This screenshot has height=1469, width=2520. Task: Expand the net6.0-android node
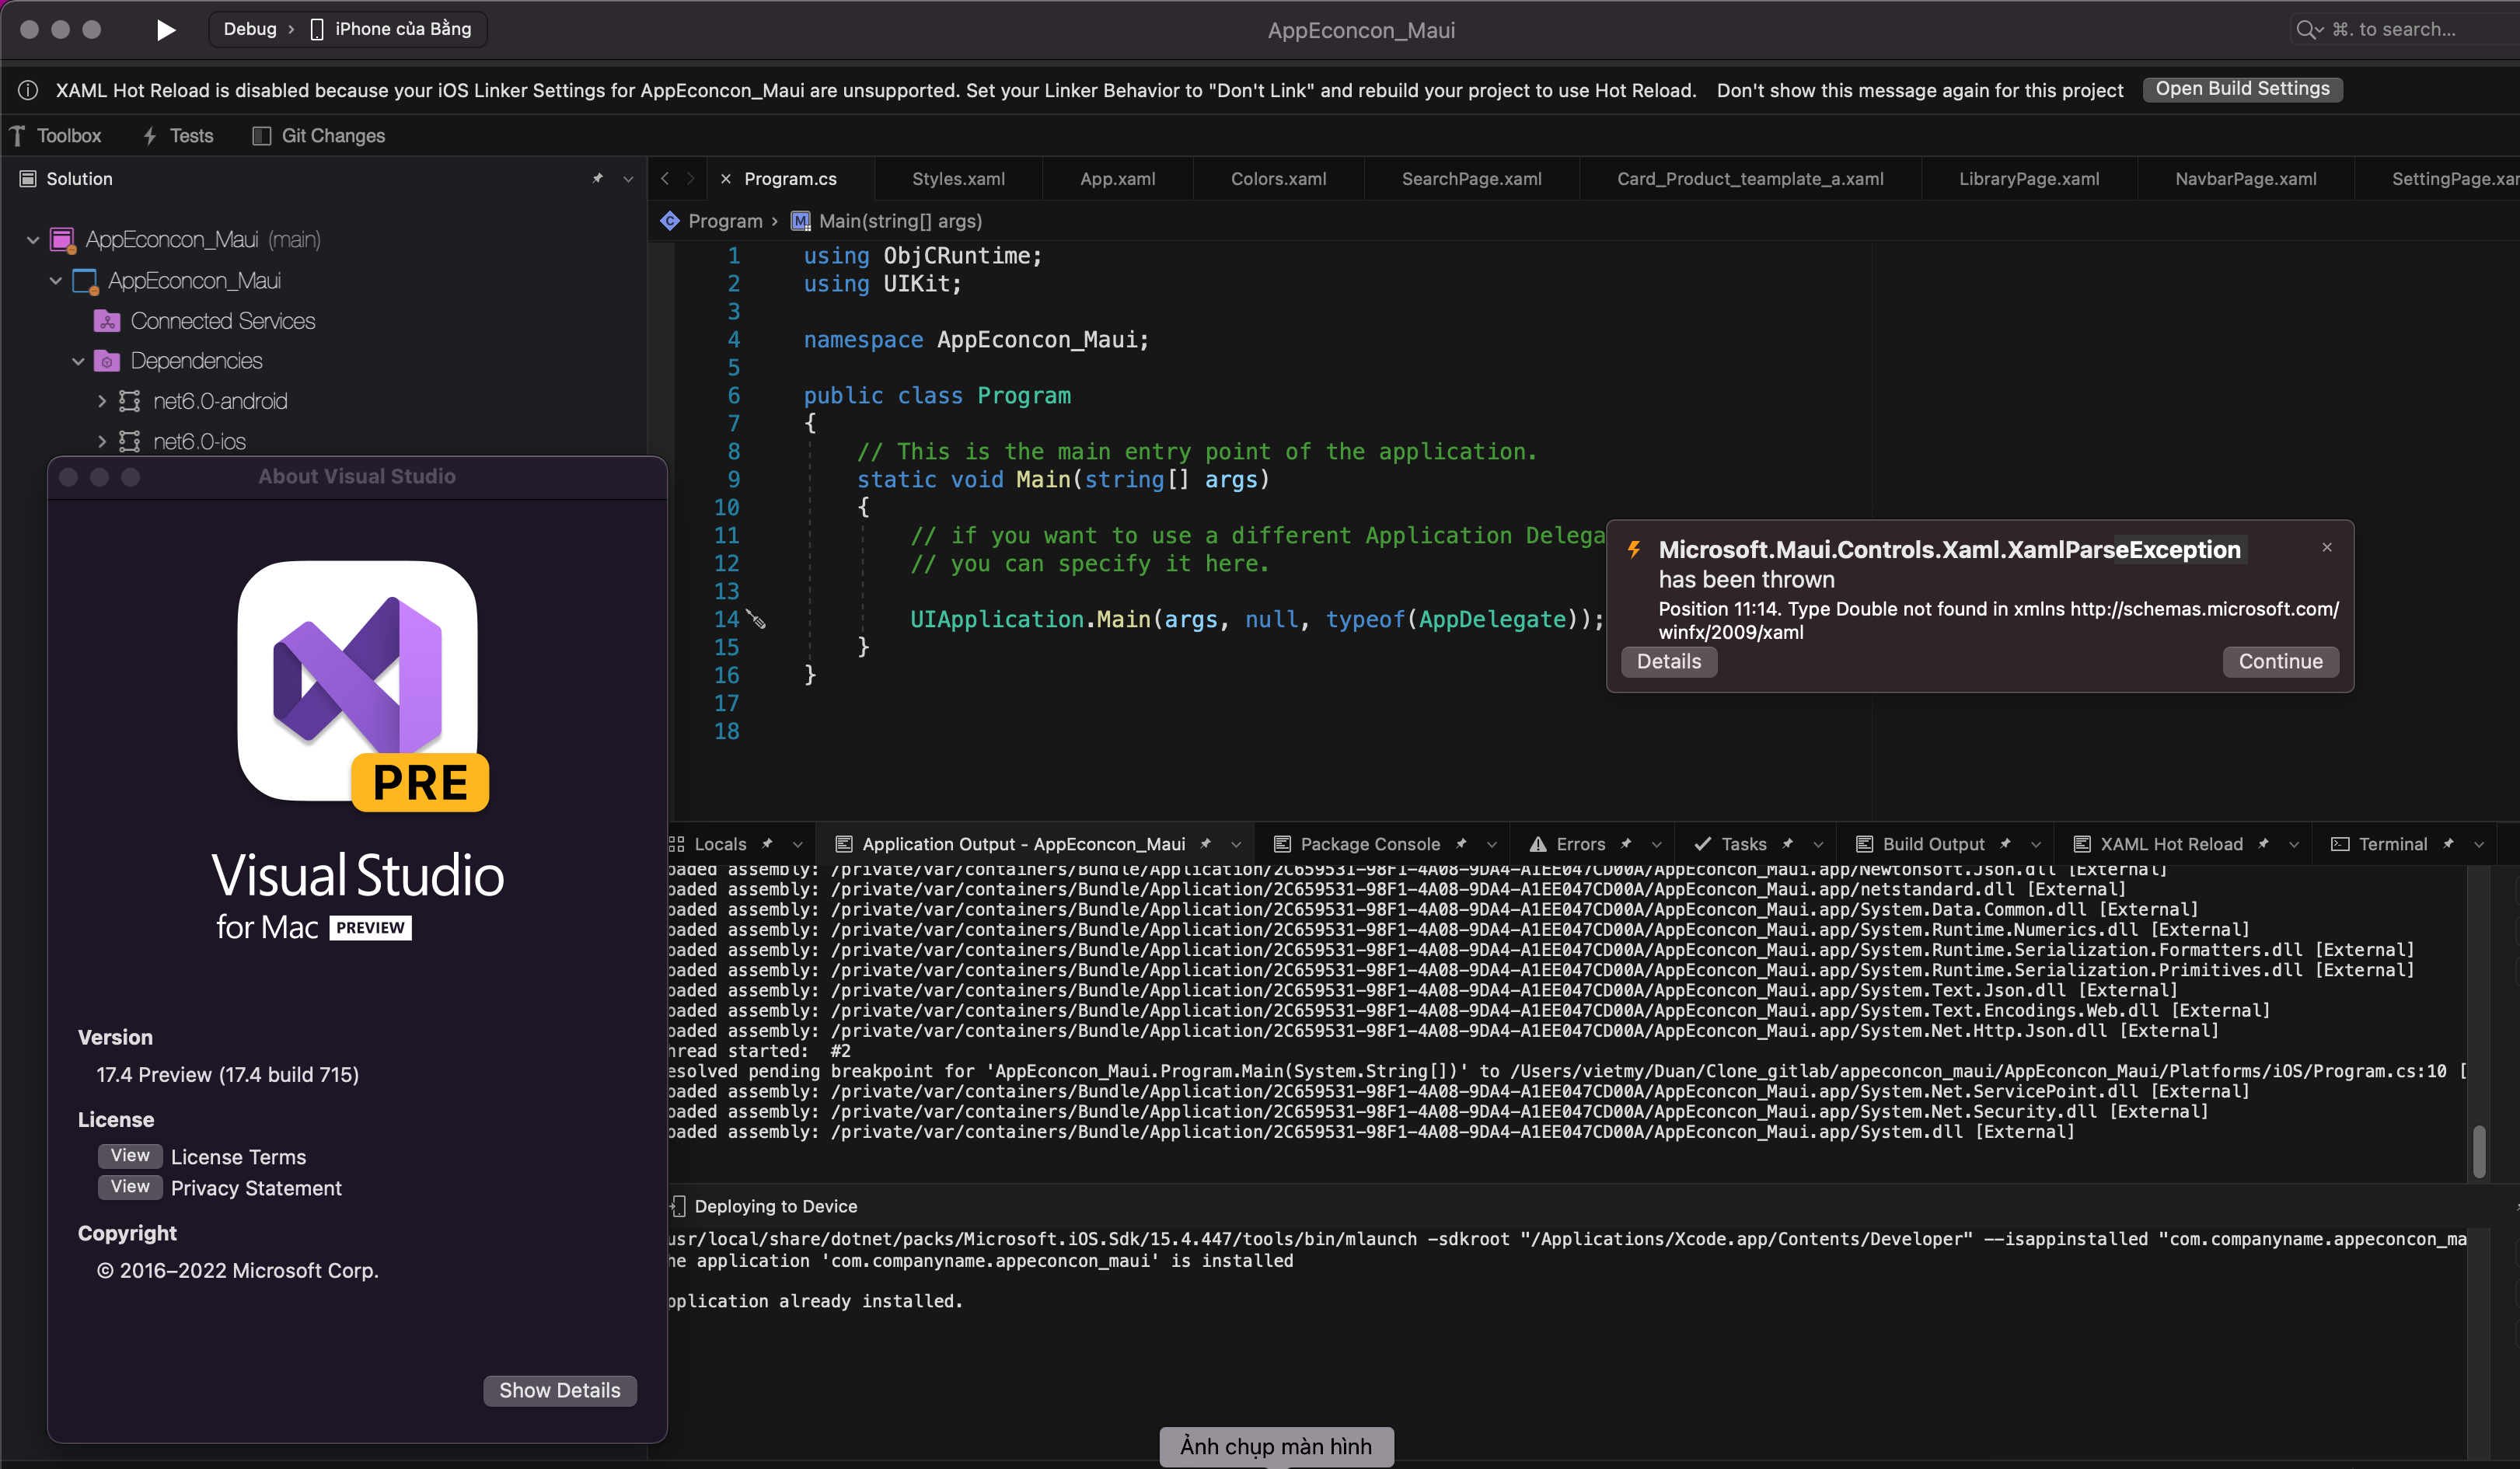pos(101,401)
